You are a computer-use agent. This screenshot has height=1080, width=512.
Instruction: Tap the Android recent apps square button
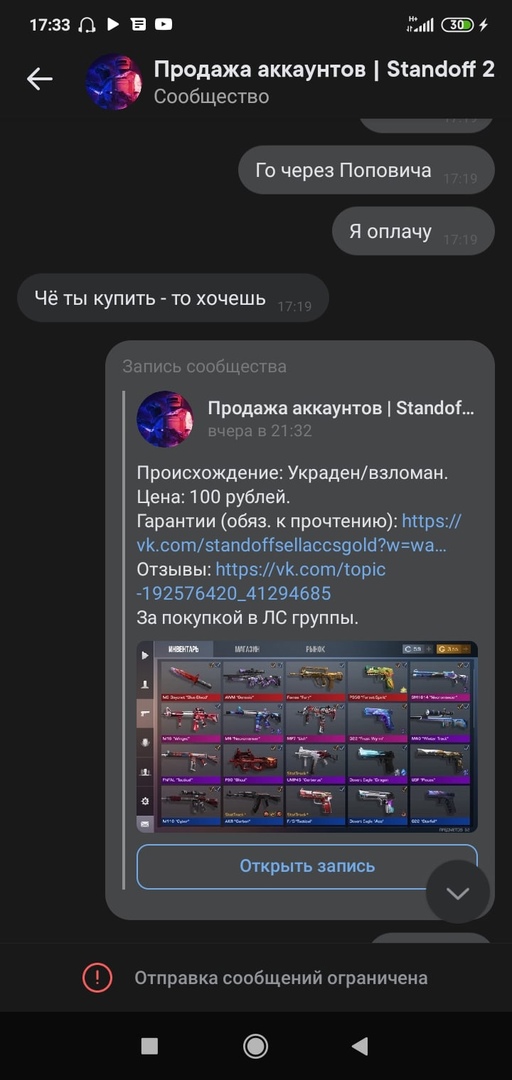(150, 1046)
